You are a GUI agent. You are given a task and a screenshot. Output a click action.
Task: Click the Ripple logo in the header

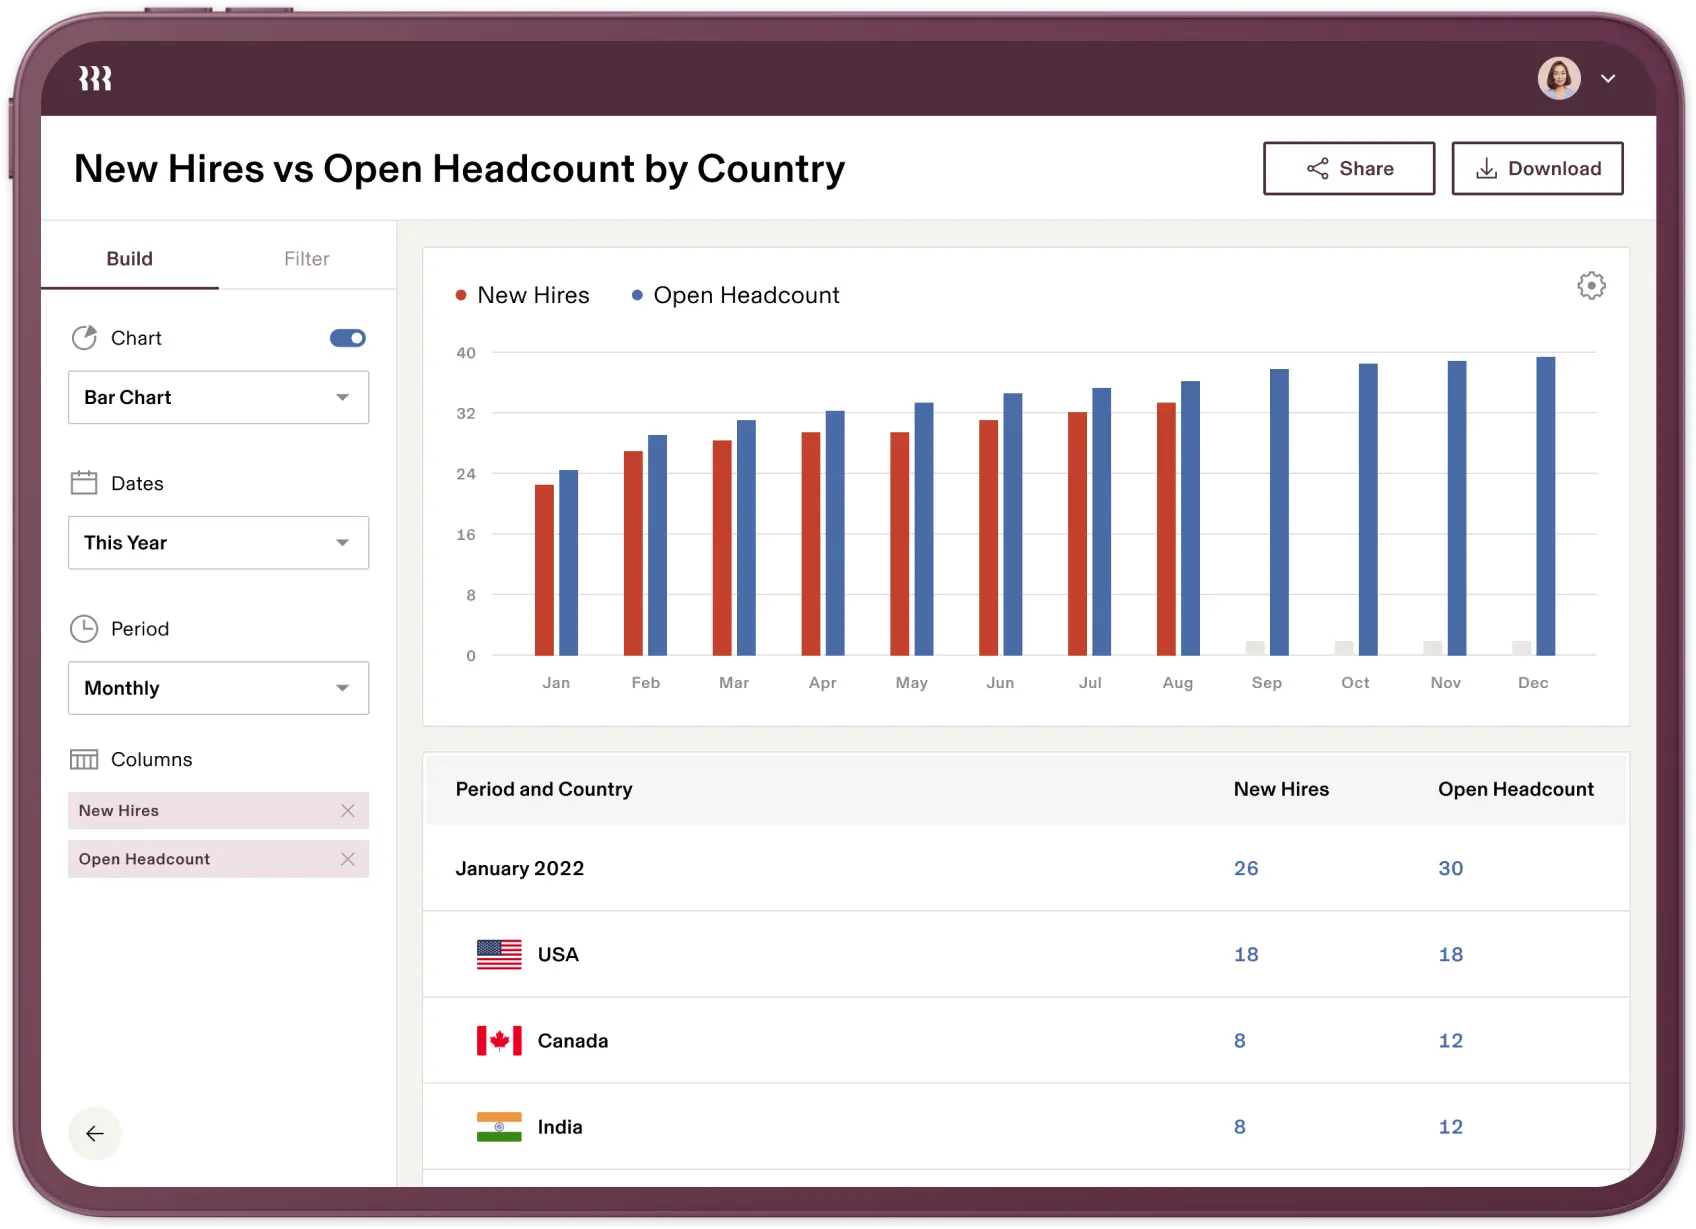pyautogui.click(x=95, y=77)
